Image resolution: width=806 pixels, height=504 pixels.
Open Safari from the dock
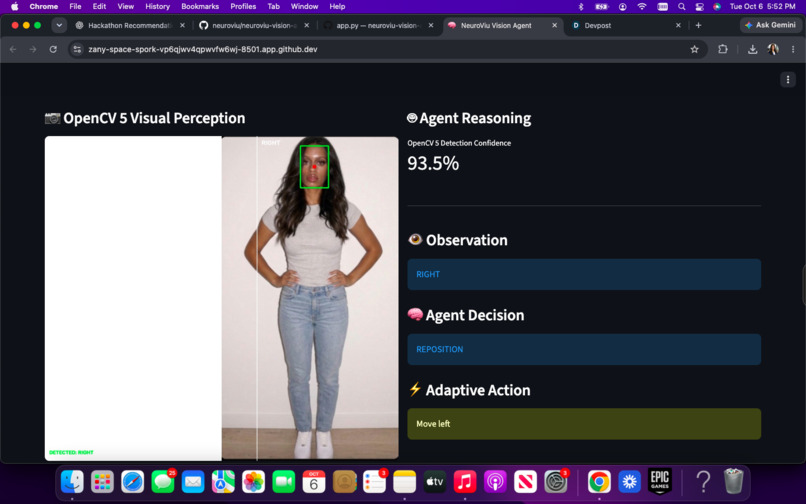(133, 482)
